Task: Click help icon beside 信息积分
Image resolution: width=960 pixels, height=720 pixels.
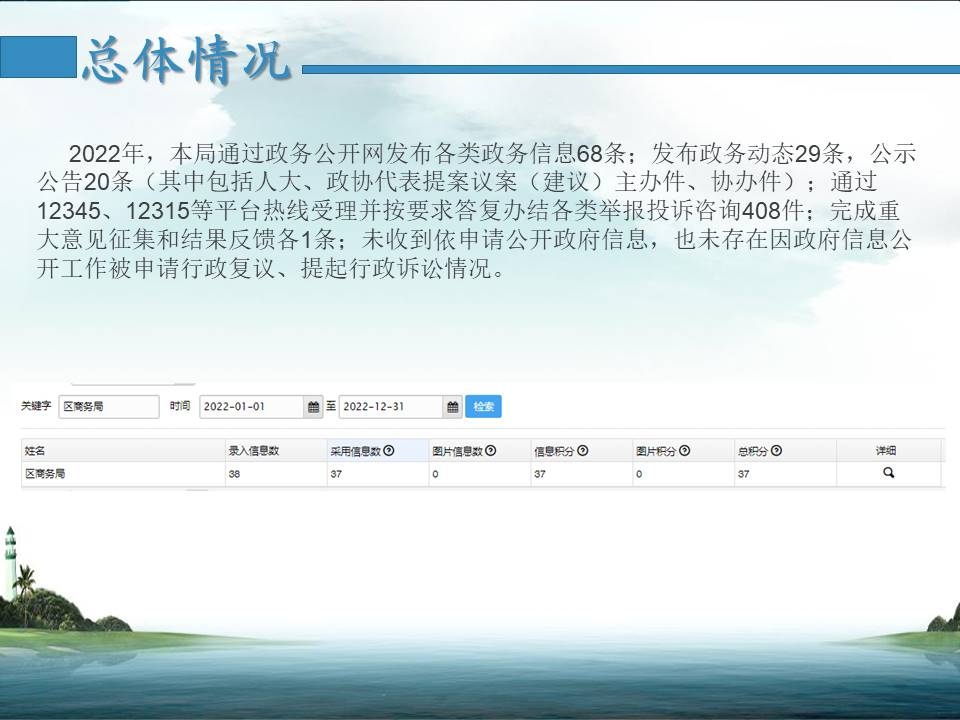Action: [582, 451]
